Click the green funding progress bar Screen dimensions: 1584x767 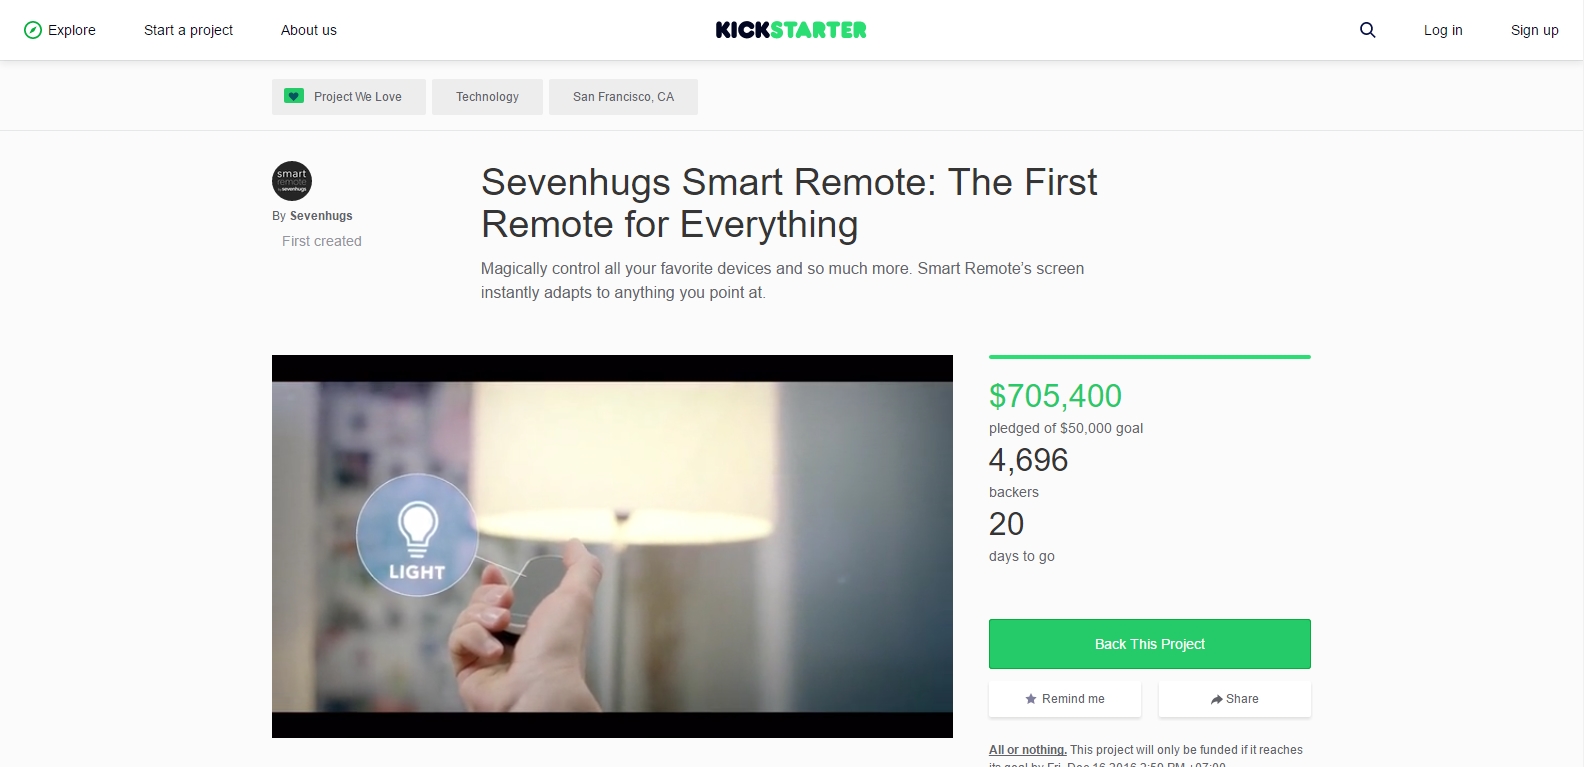click(1150, 357)
